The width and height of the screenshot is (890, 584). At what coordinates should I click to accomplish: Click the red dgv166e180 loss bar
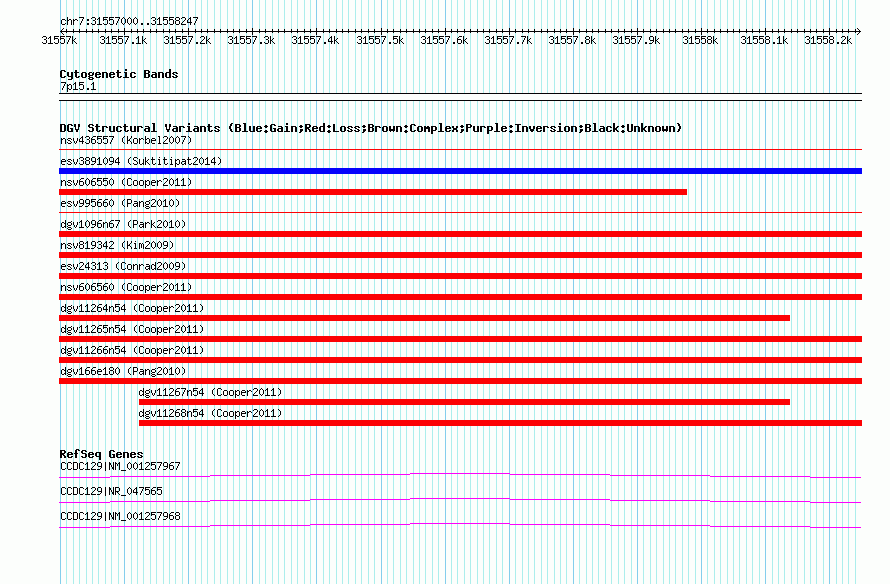pyautogui.click(x=460, y=381)
